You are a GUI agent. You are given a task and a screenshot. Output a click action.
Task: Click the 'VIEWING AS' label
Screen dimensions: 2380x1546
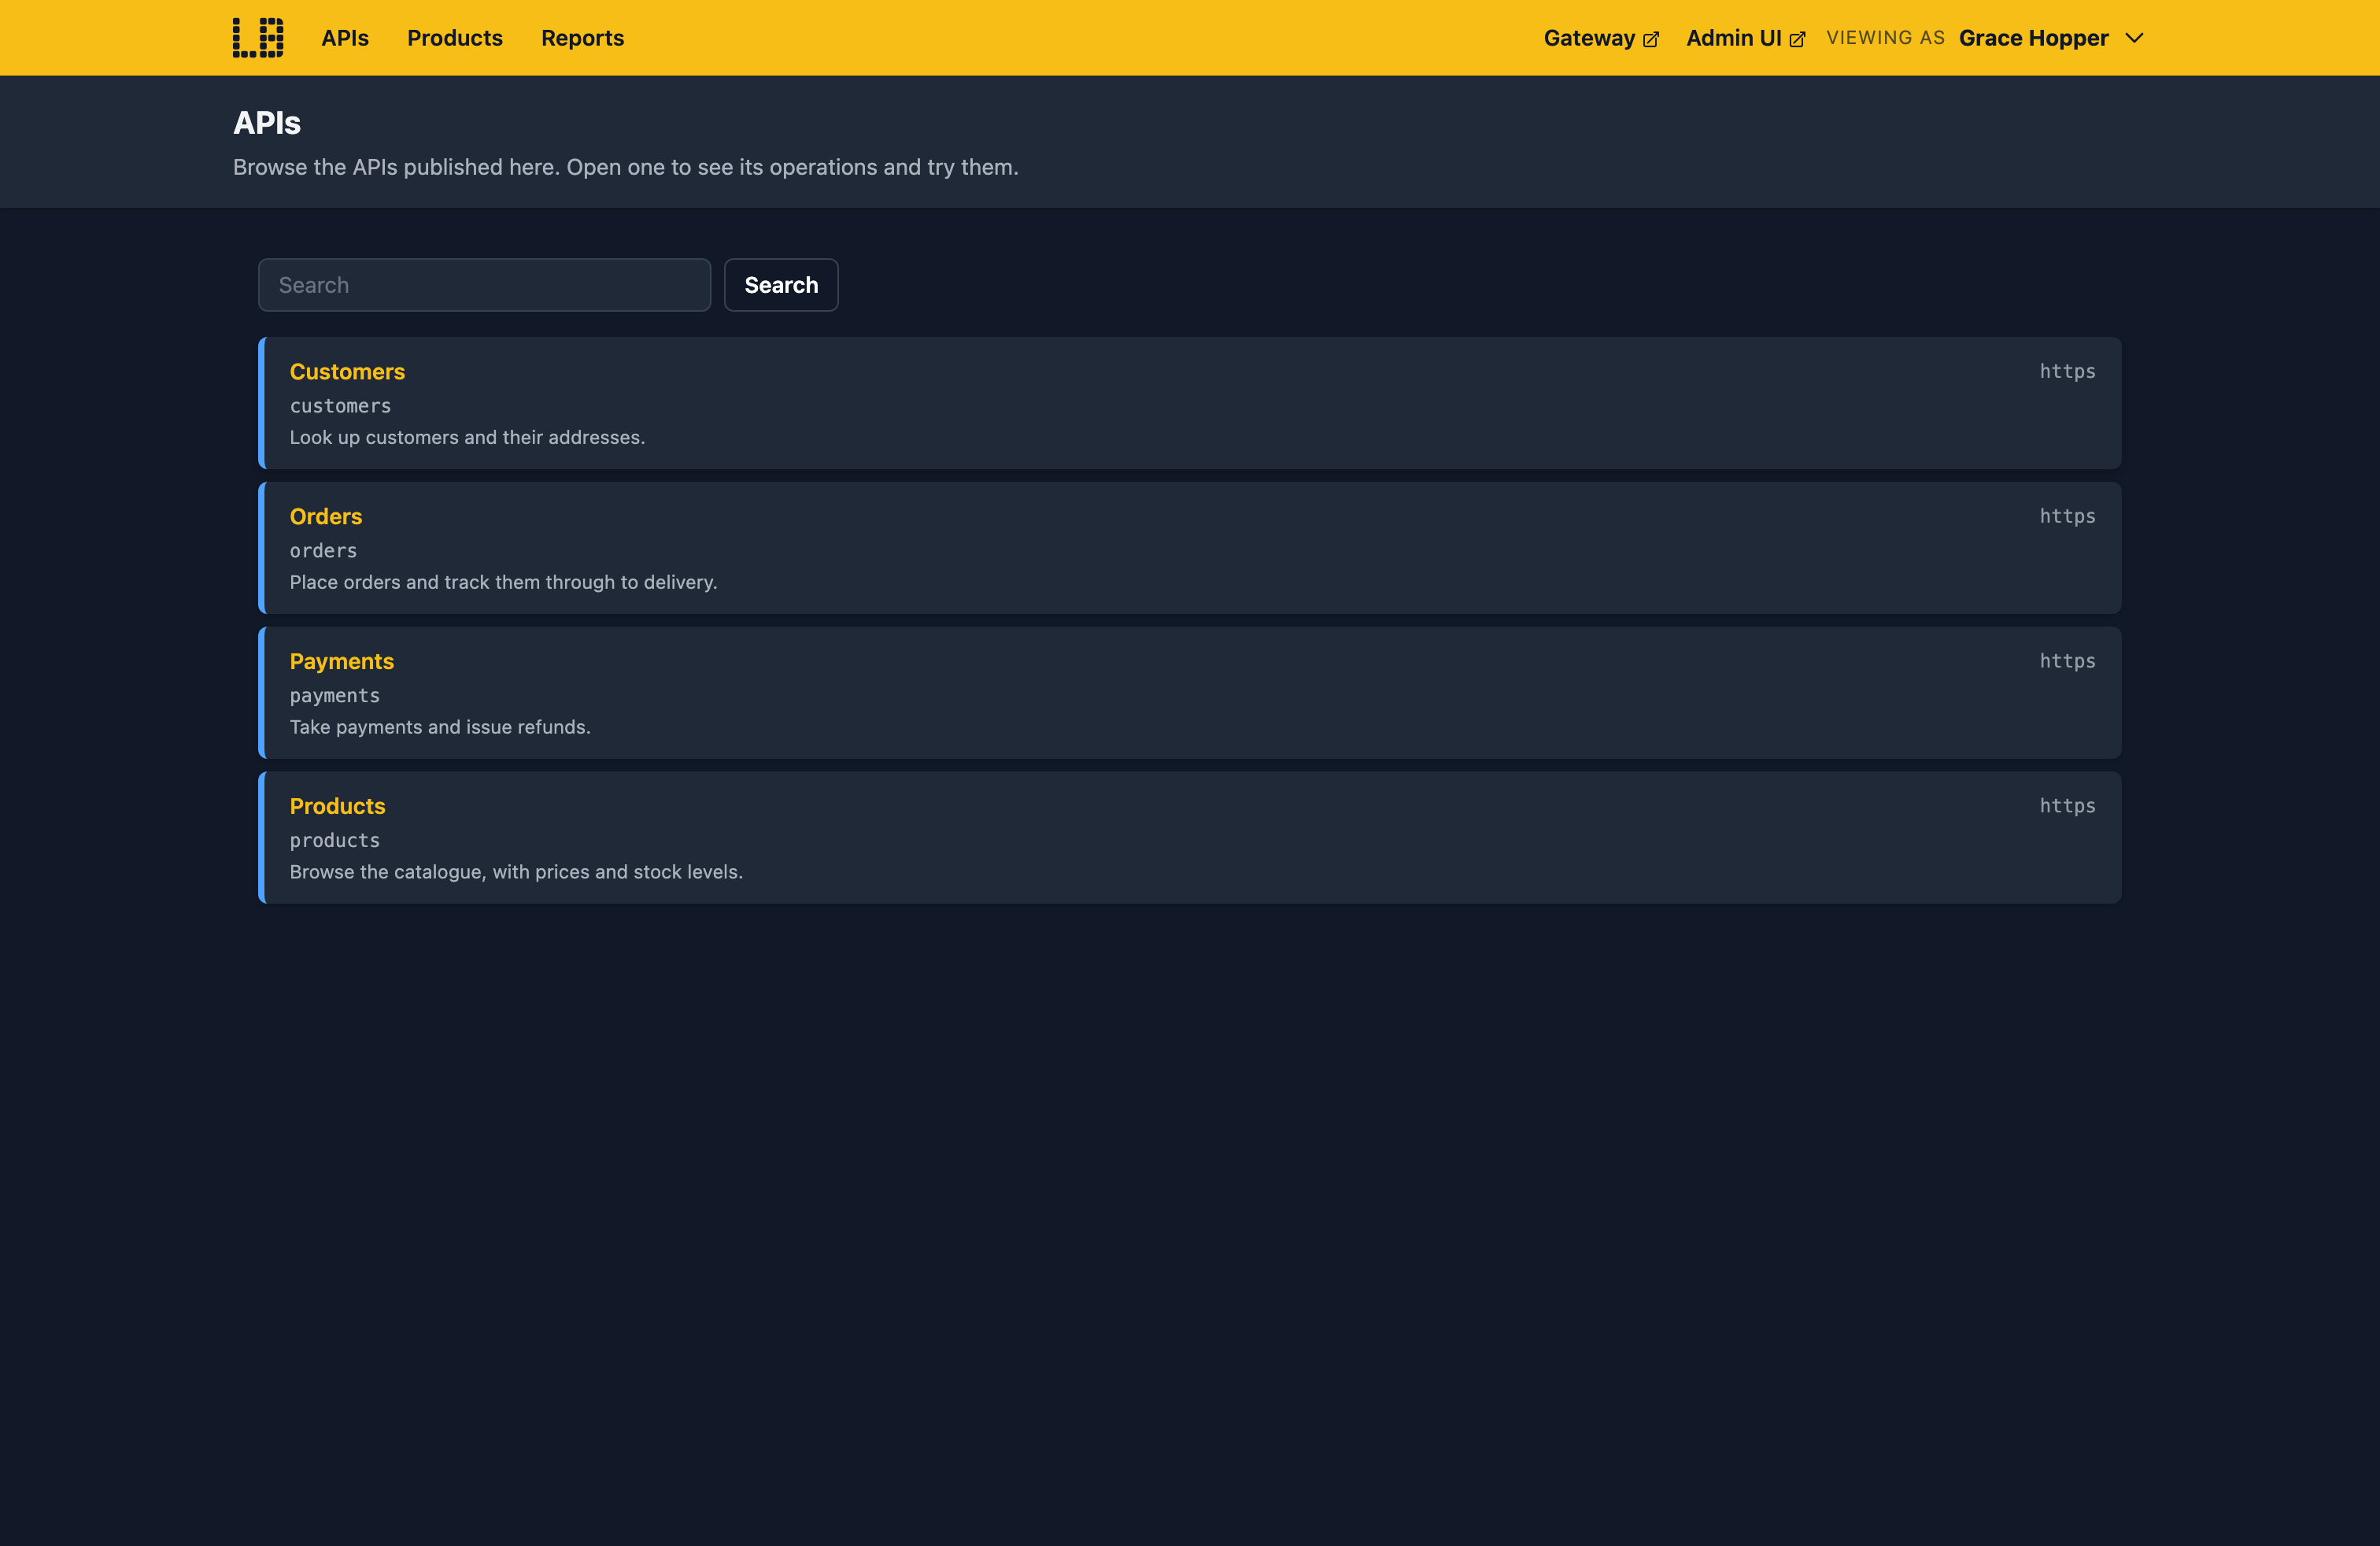pos(1886,38)
